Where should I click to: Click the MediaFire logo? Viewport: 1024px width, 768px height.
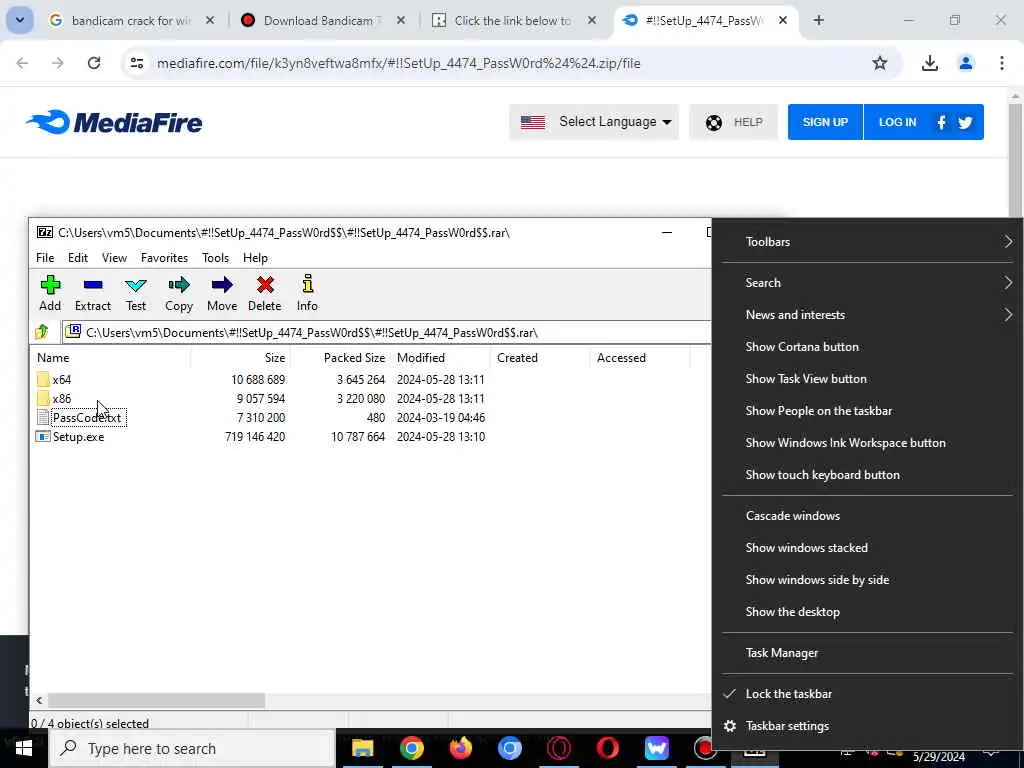pyautogui.click(x=114, y=122)
